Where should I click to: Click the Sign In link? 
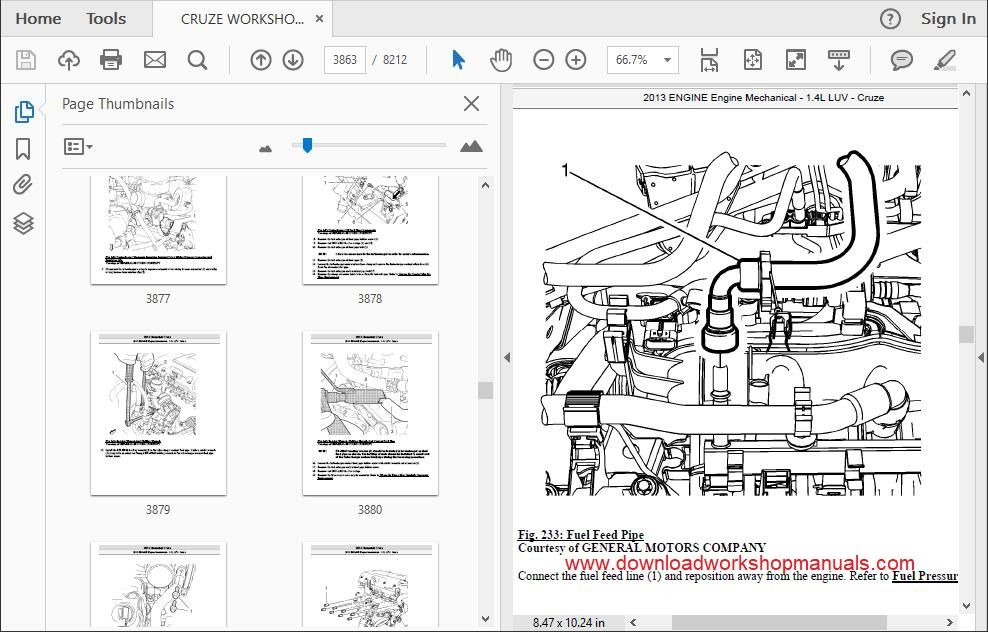948,19
